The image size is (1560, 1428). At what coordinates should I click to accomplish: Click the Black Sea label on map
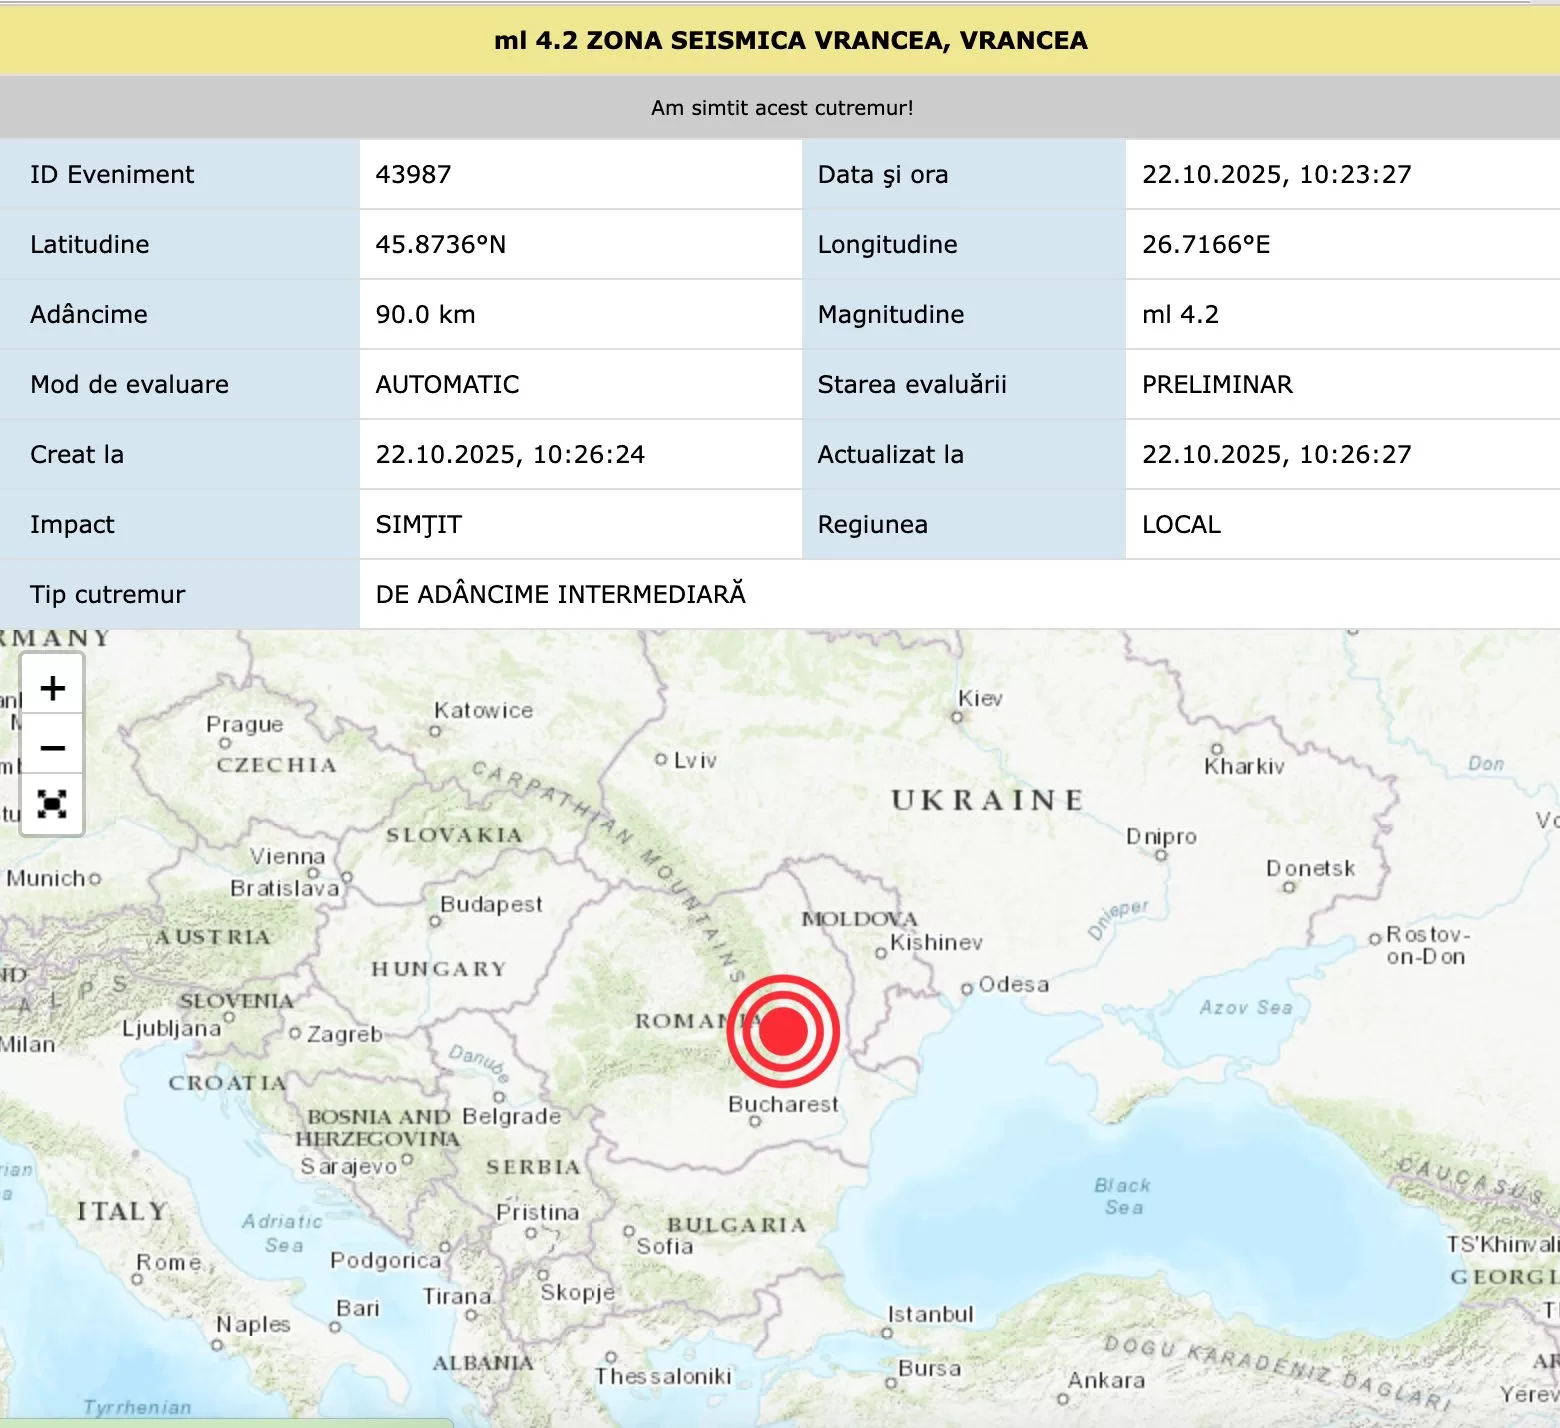[1123, 1196]
